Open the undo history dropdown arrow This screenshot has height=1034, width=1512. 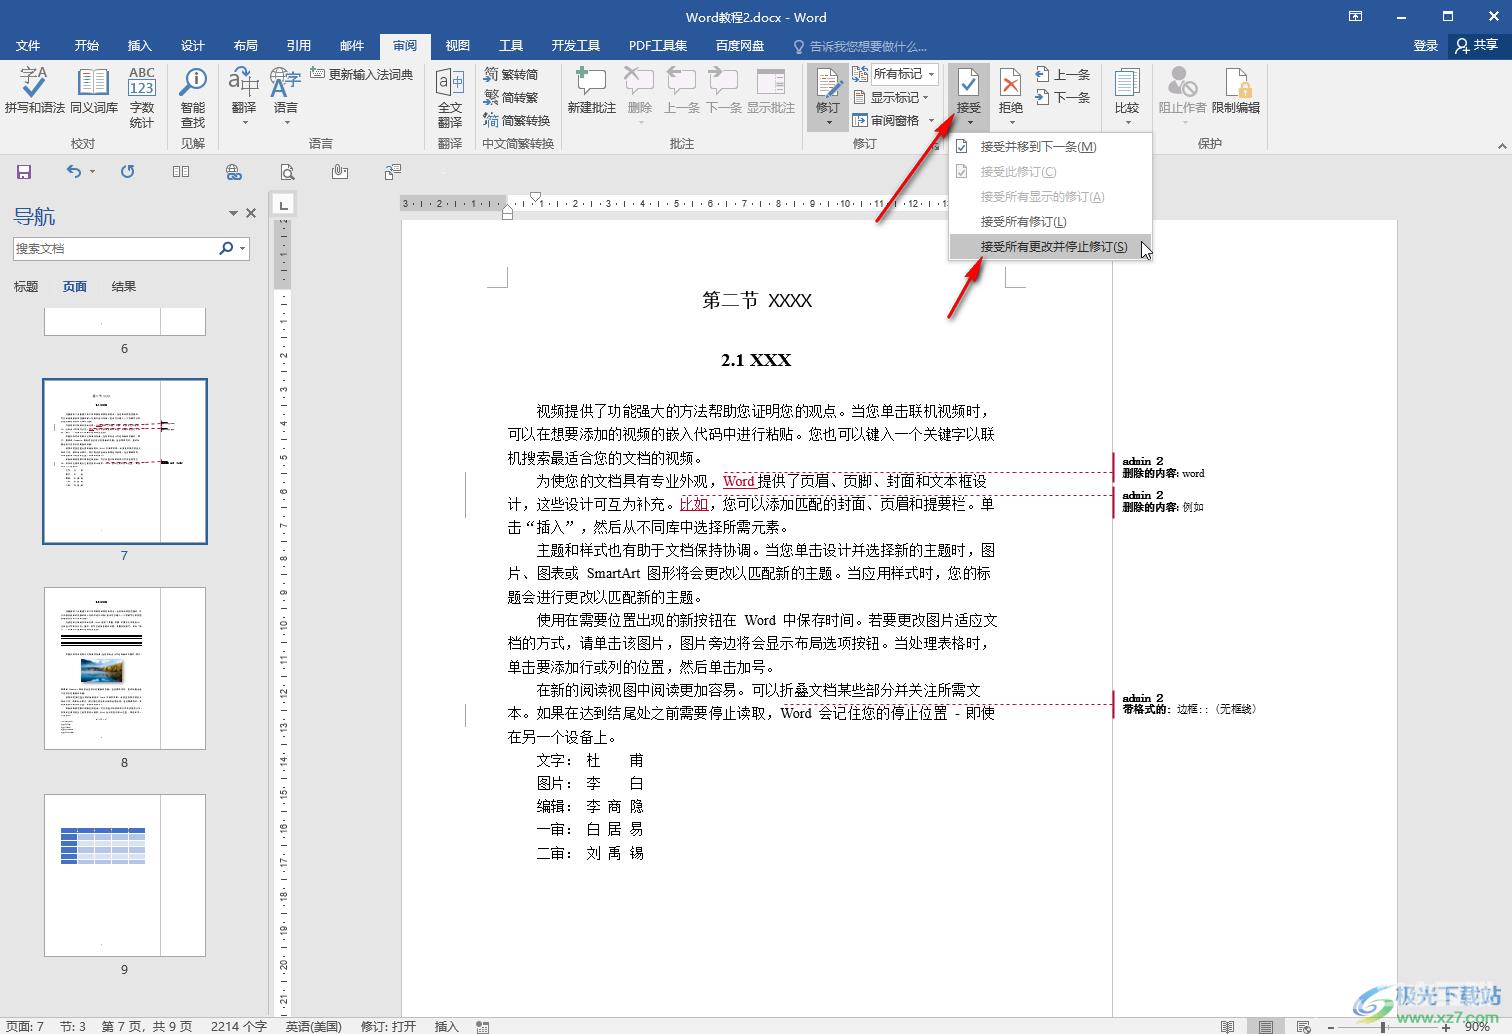92,172
